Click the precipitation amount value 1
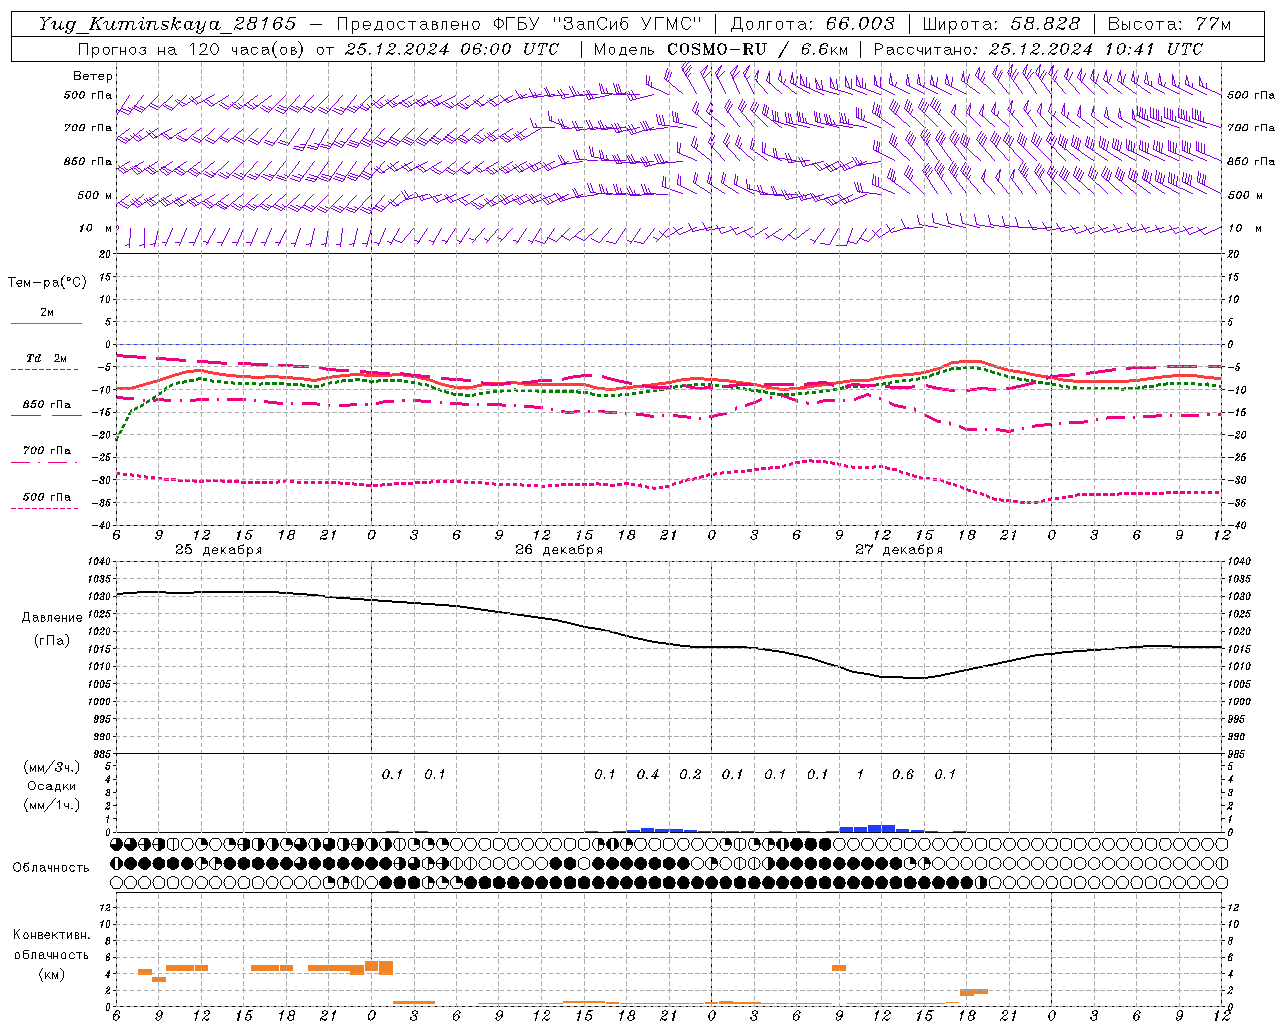 click(860, 774)
